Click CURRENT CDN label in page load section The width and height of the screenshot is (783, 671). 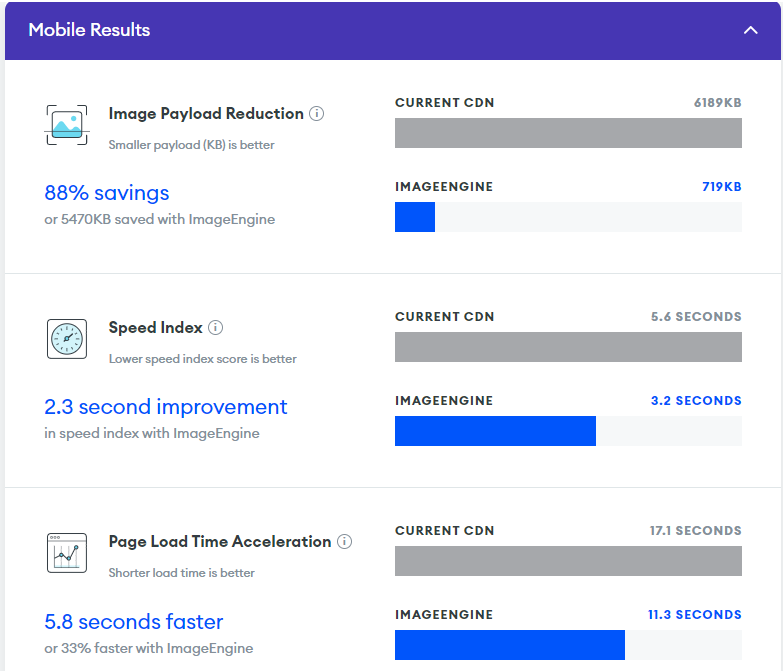[x=444, y=531]
